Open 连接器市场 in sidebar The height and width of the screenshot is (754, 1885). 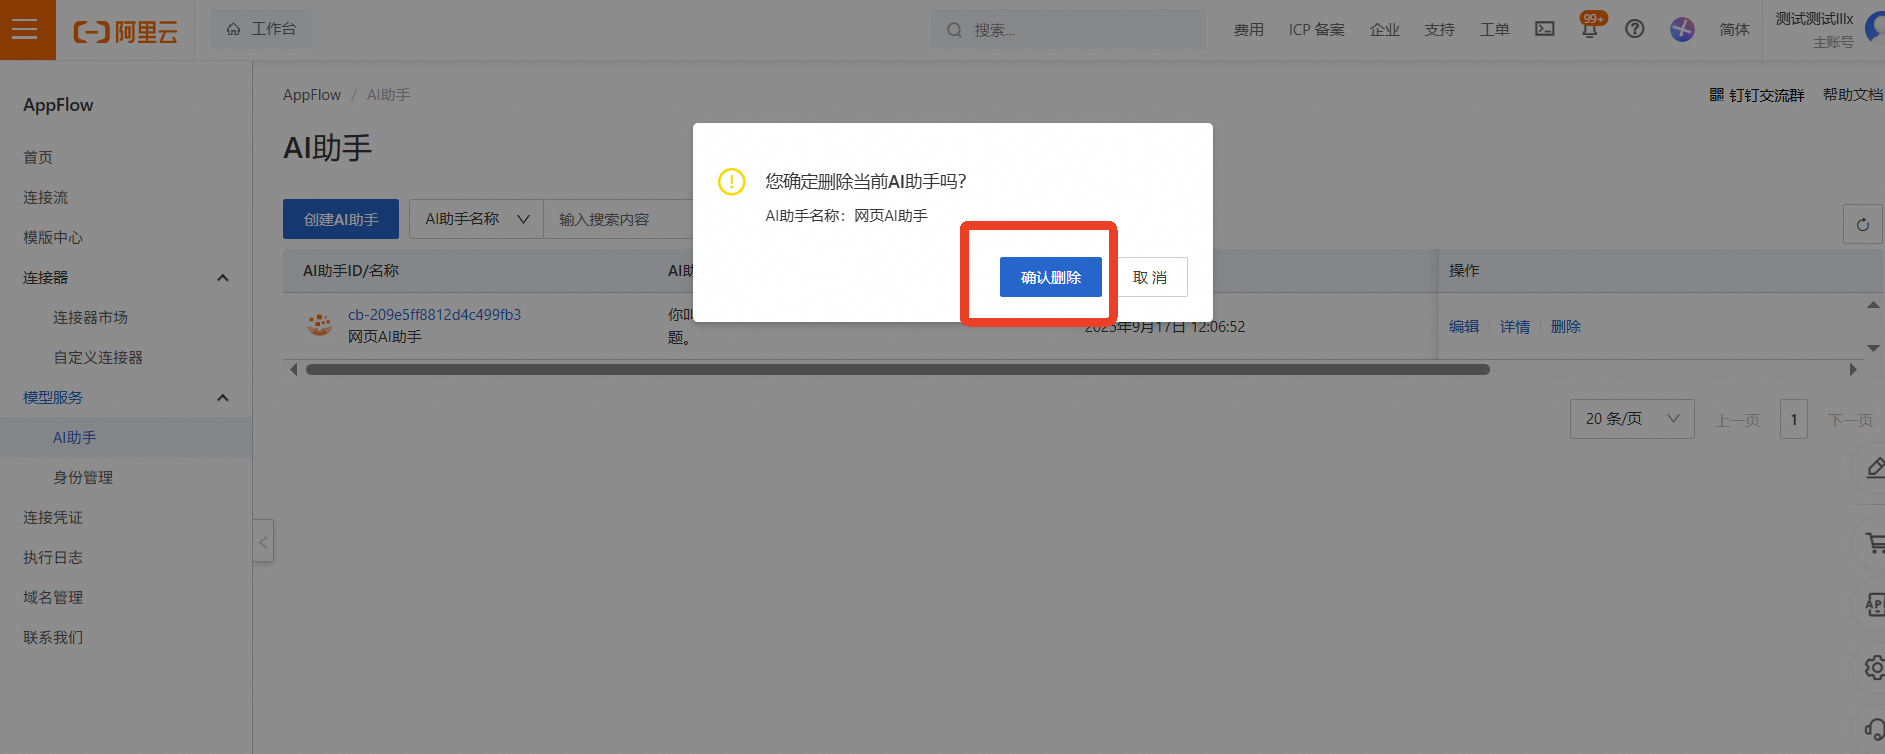tap(90, 317)
